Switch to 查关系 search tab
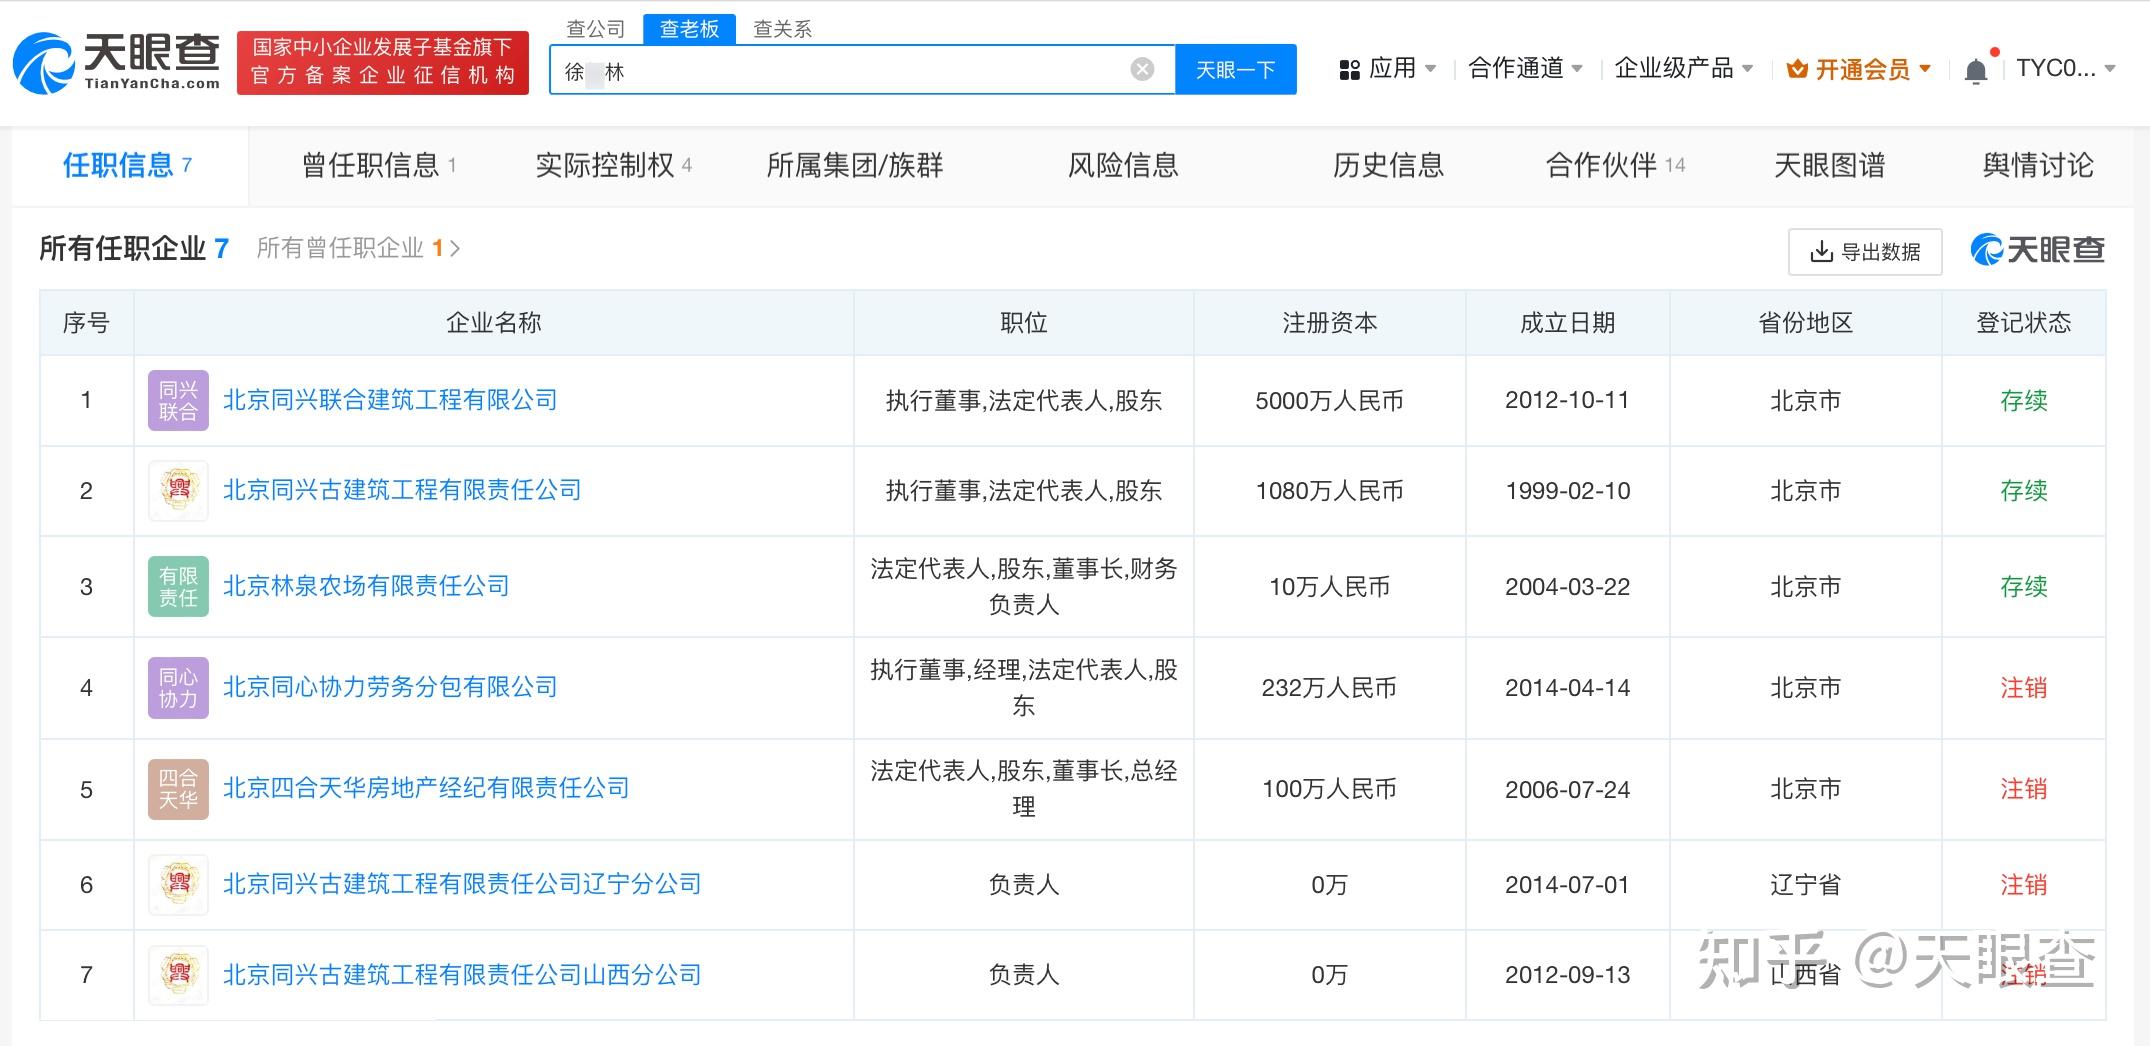This screenshot has height=1046, width=2150. click(782, 29)
